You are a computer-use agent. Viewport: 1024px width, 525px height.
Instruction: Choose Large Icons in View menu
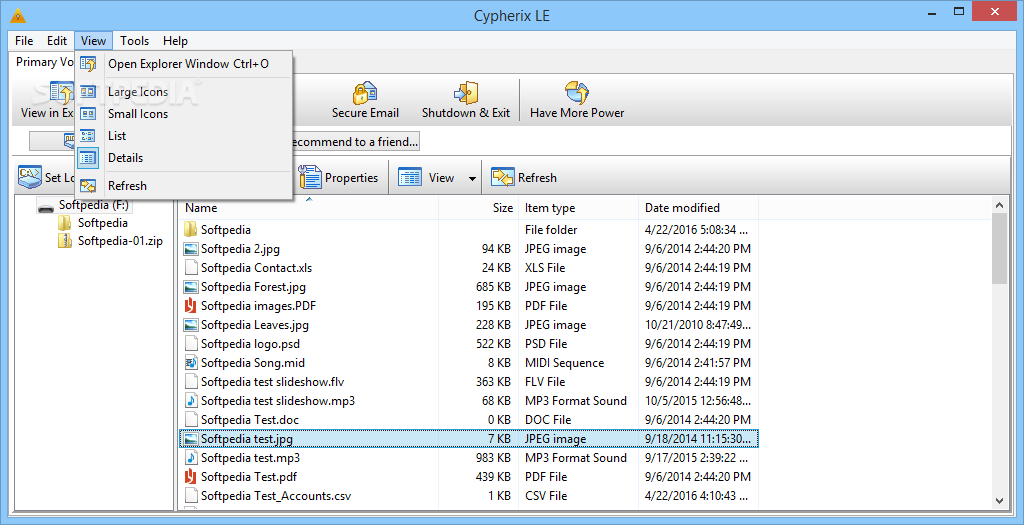184,92
